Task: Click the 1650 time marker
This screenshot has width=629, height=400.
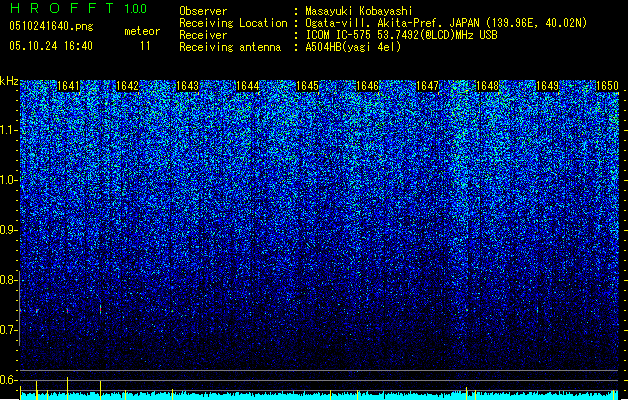Action: click(x=607, y=86)
